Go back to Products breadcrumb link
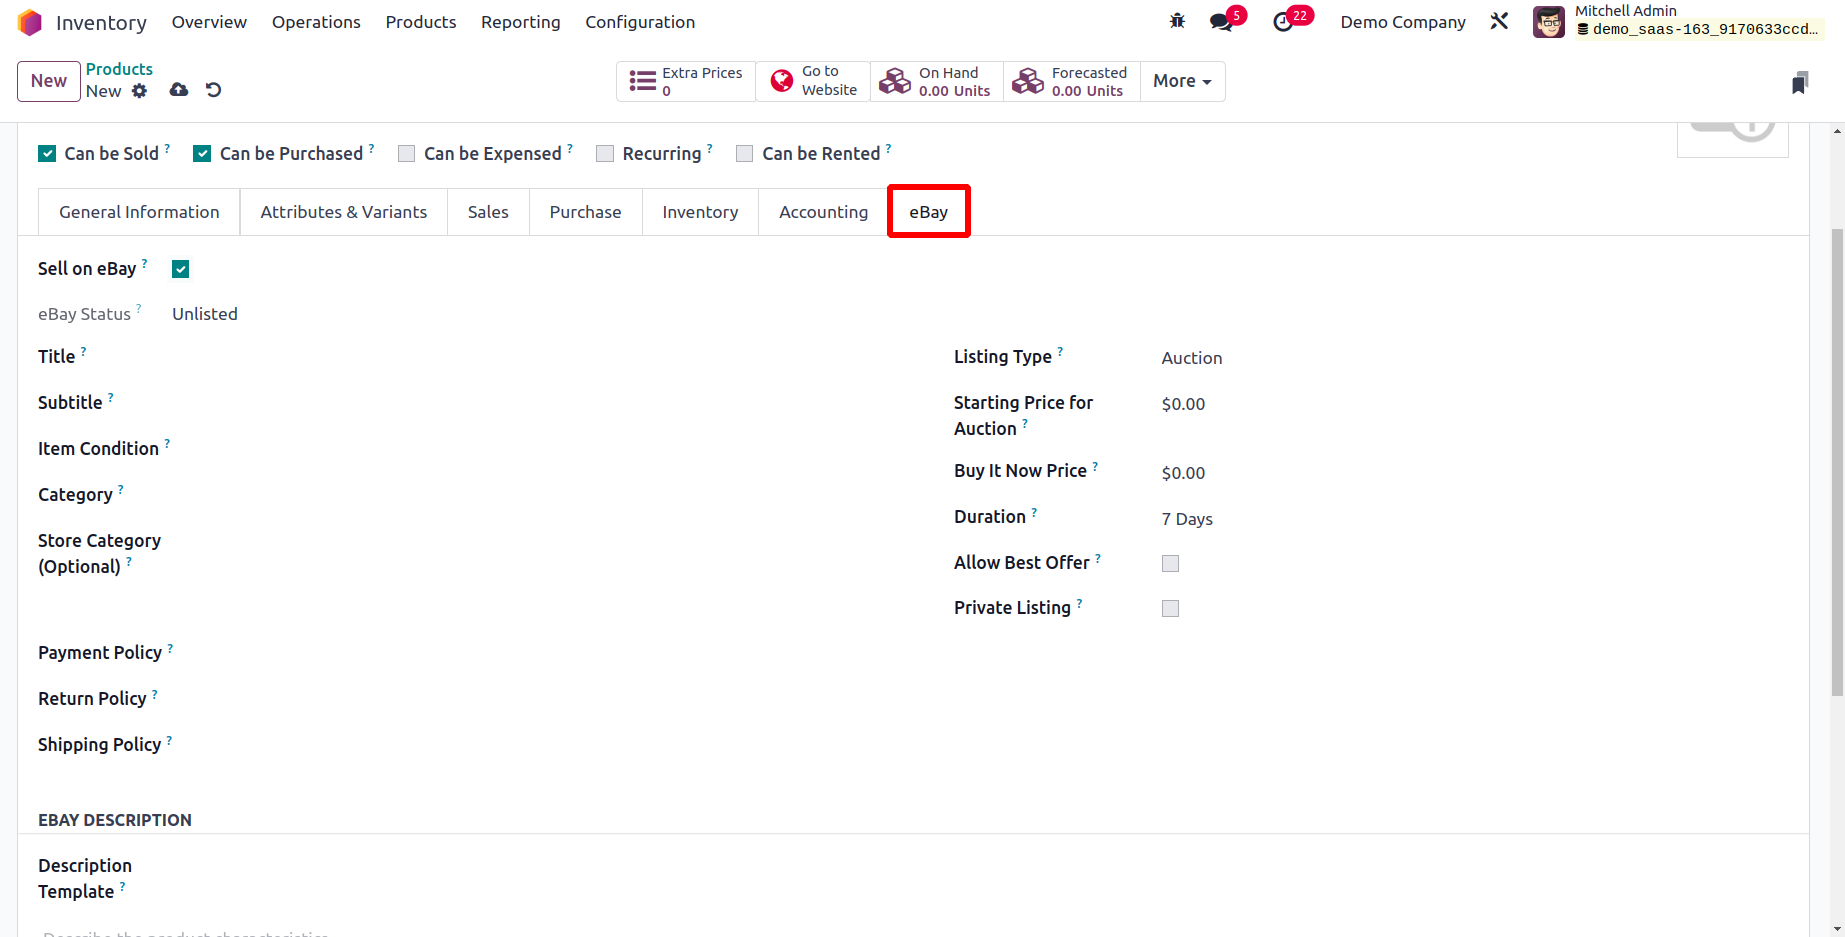The height and width of the screenshot is (937, 1845). 119,69
